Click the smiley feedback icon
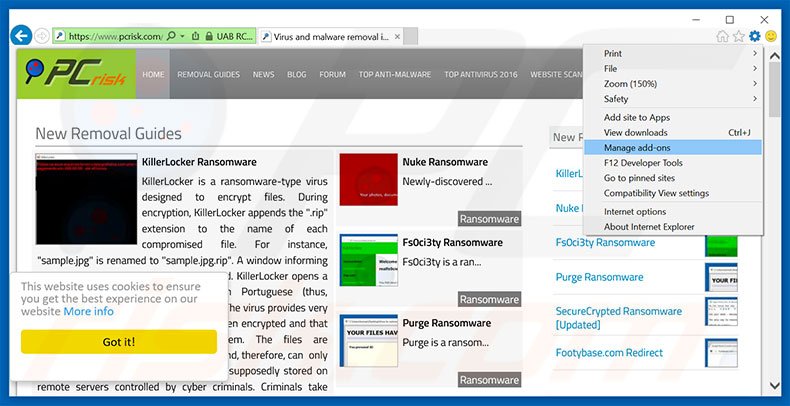Viewport: 790px width, 406px height. click(x=770, y=36)
